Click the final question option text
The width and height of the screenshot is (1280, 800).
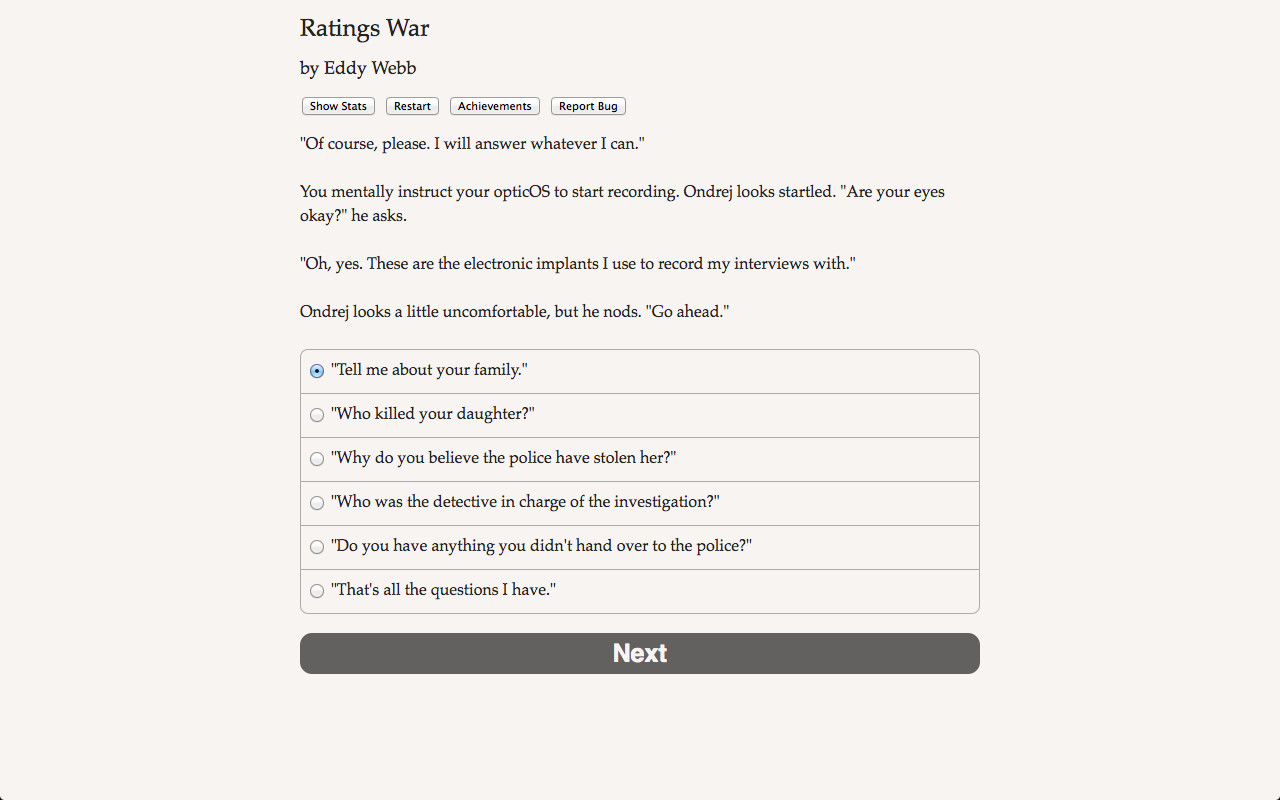coord(444,589)
